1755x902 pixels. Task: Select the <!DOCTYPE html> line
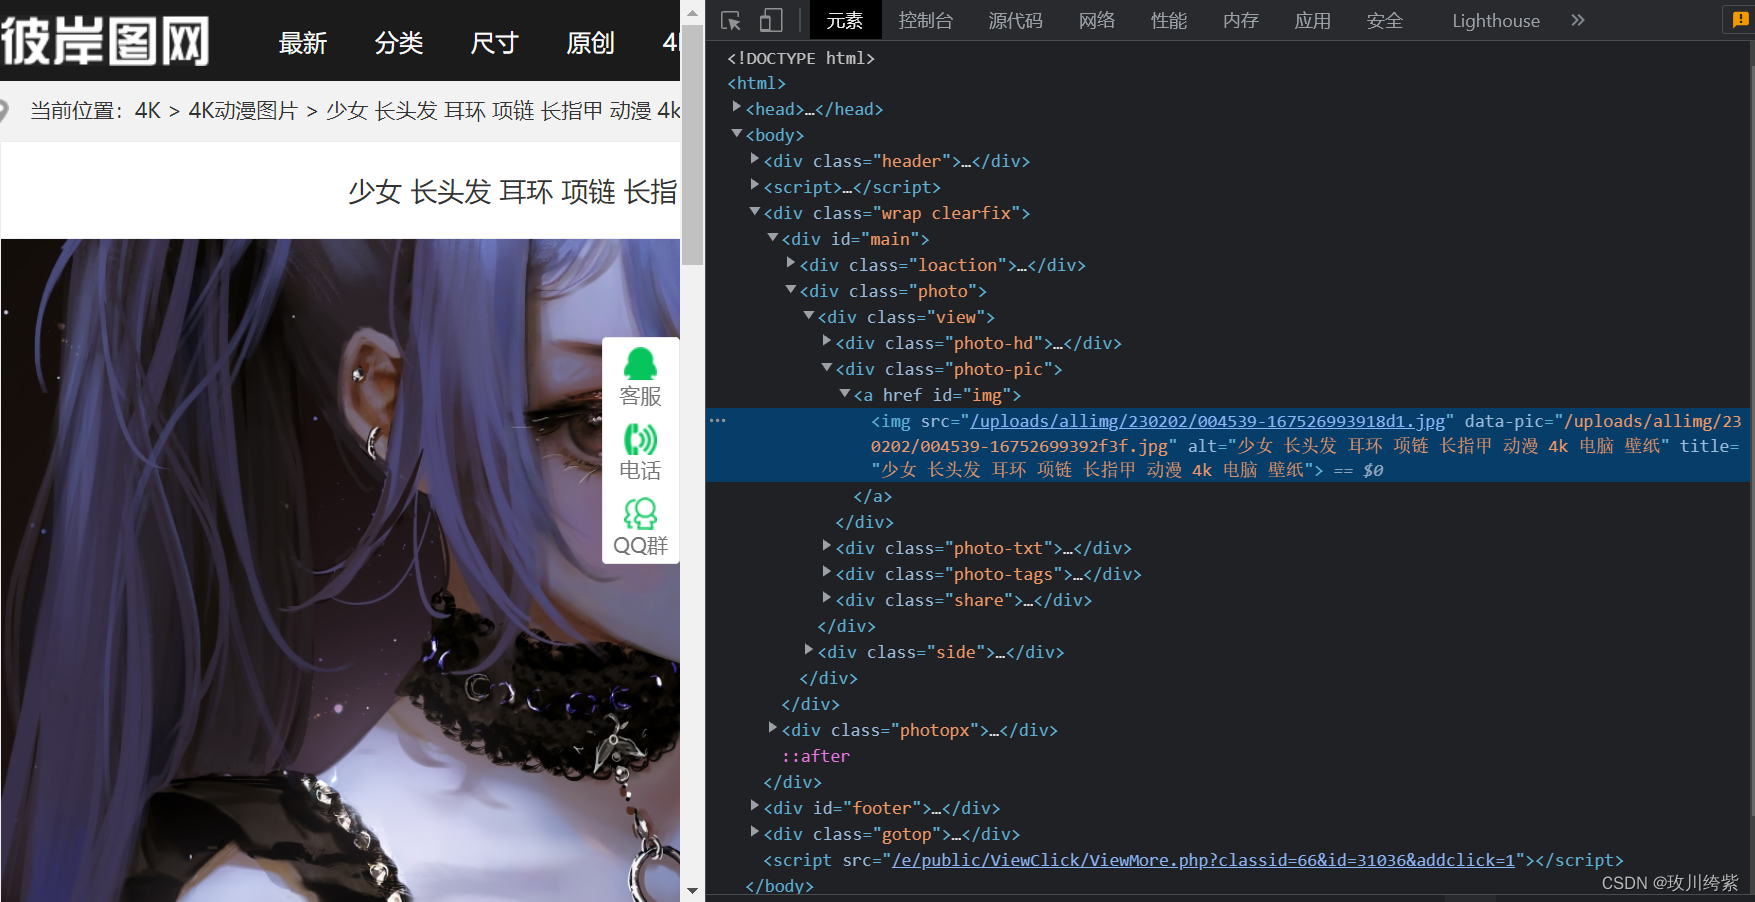click(x=801, y=58)
